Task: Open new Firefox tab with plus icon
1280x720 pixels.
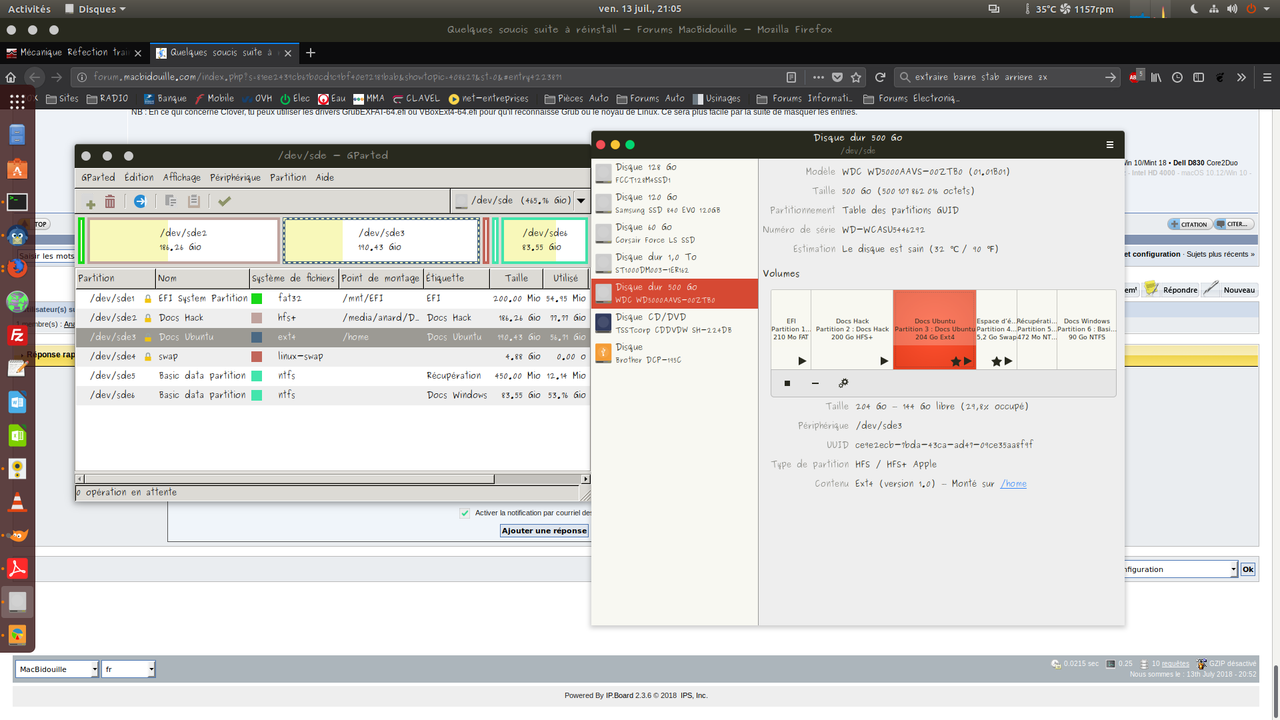Action: (311, 53)
